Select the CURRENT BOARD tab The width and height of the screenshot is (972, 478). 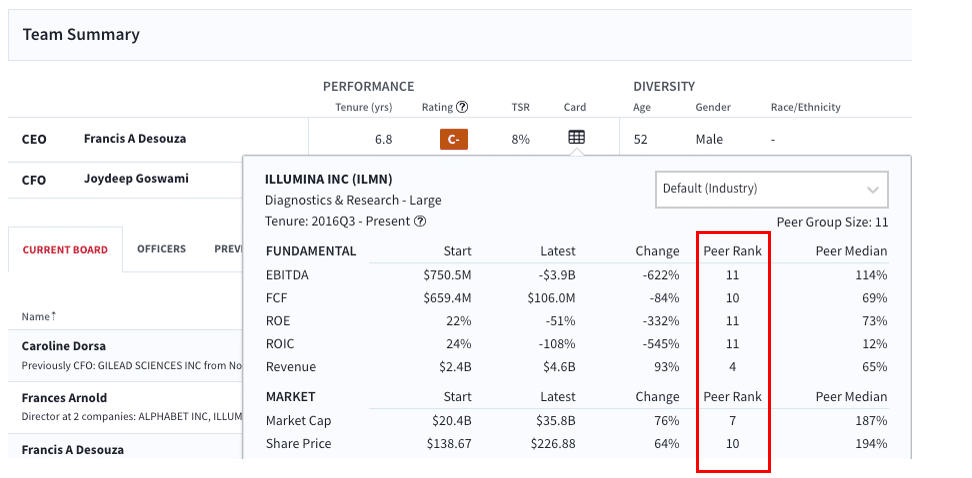pos(65,250)
